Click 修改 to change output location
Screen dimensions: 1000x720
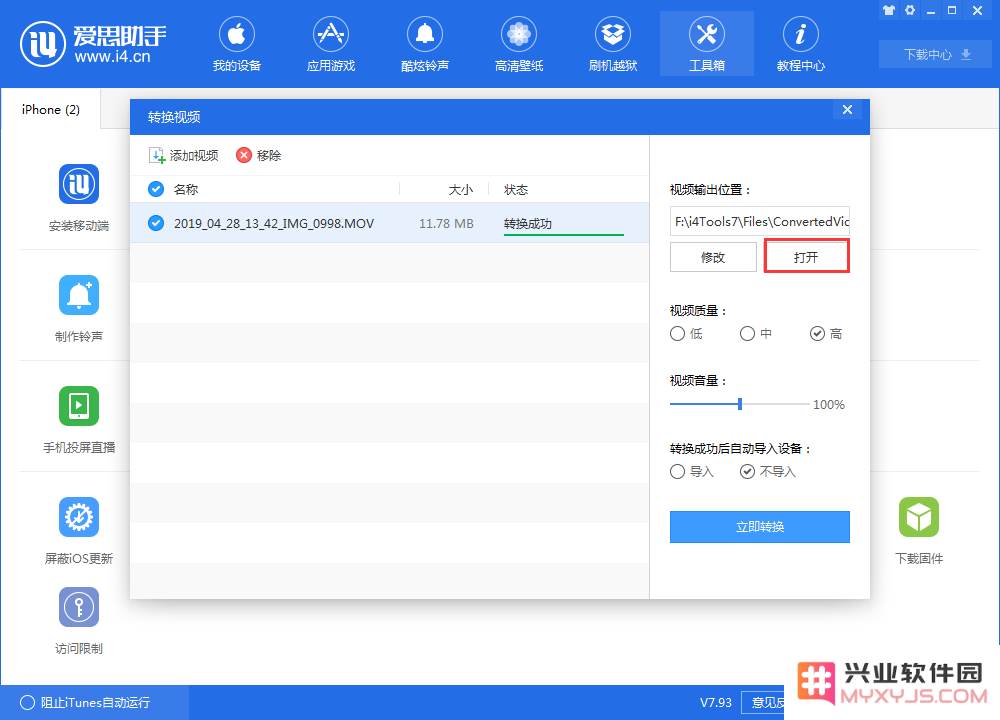(713, 257)
